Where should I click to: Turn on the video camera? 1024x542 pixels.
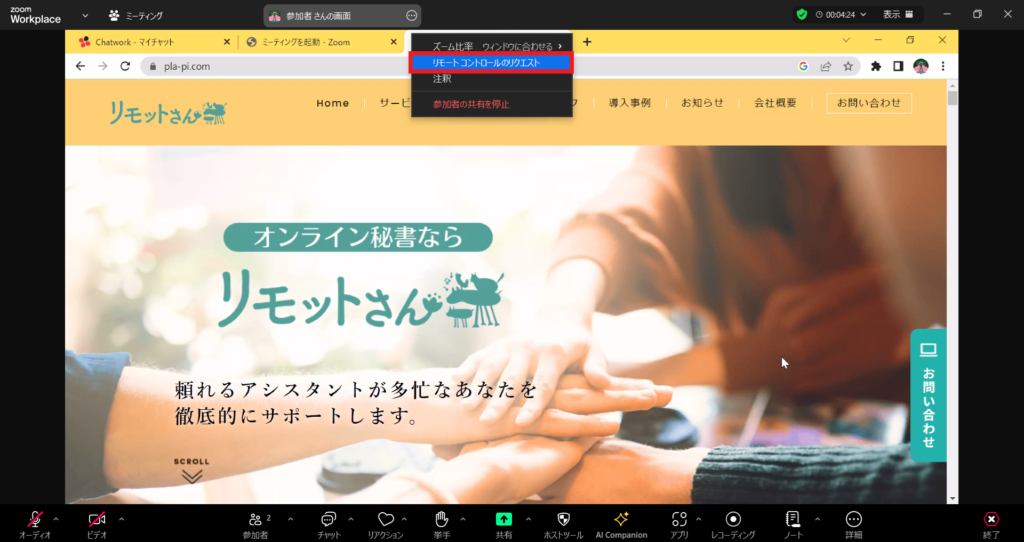click(x=97, y=519)
